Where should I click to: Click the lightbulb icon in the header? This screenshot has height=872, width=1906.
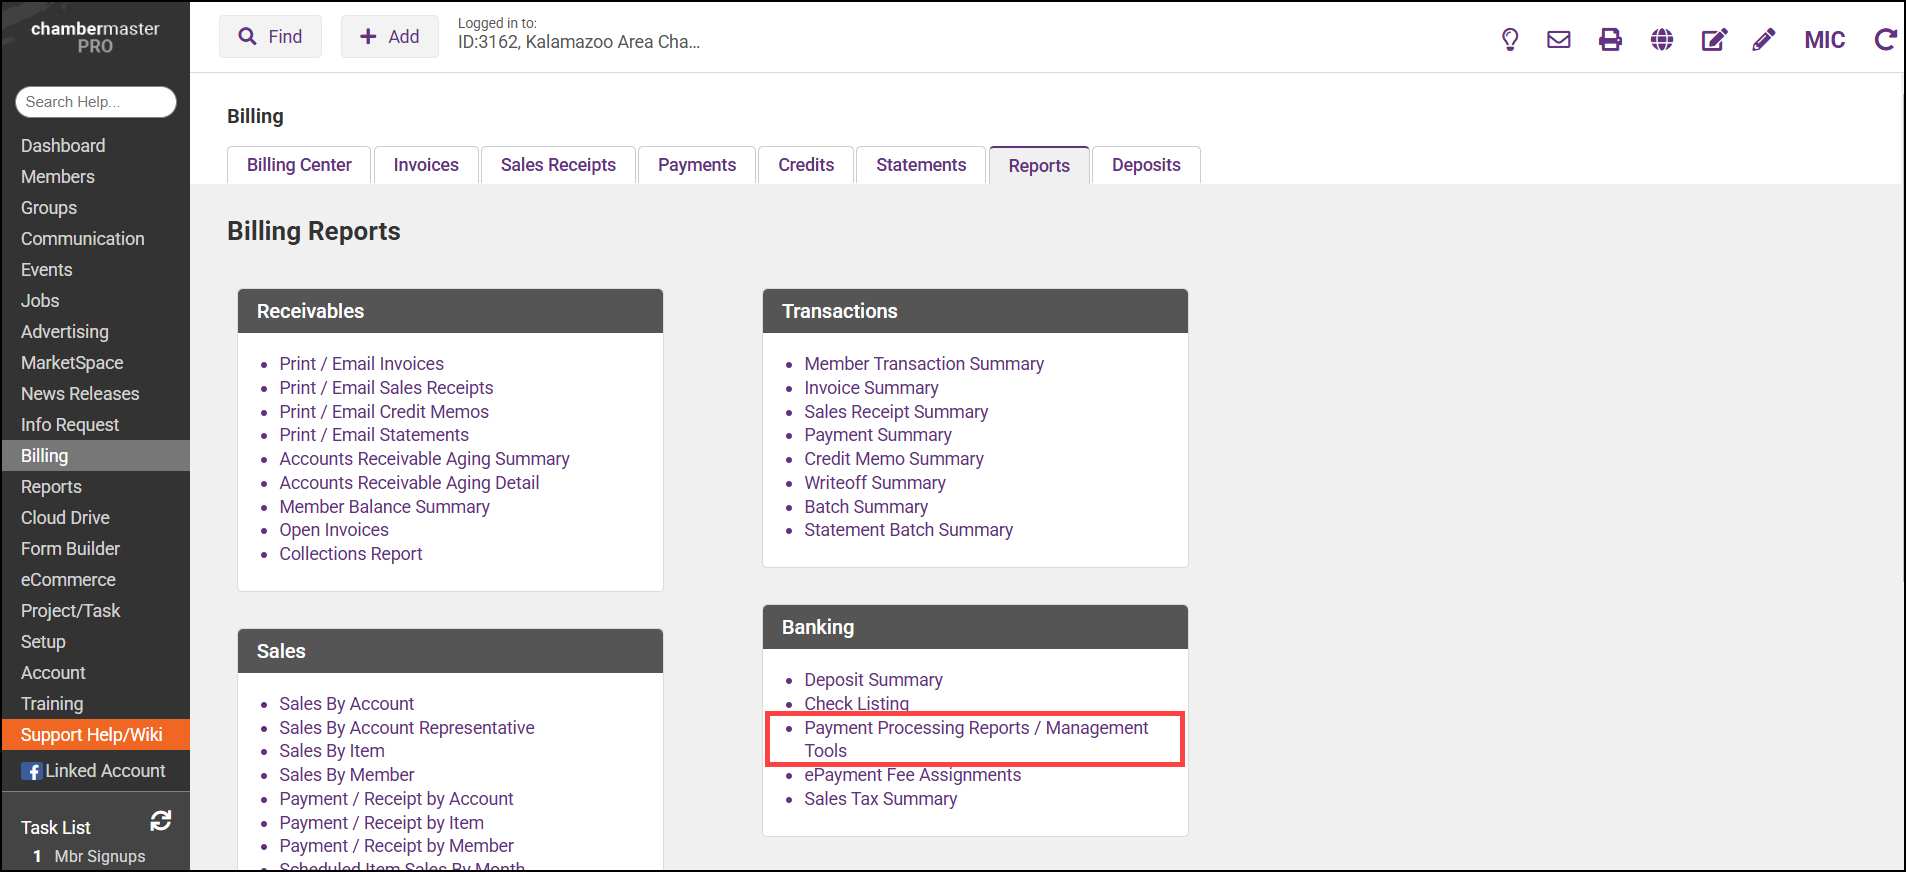pyautogui.click(x=1510, y=40)
